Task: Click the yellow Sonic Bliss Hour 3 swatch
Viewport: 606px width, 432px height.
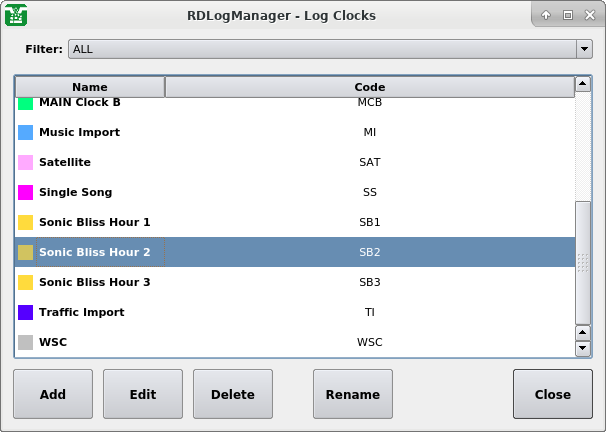Action: coord(26,282)
